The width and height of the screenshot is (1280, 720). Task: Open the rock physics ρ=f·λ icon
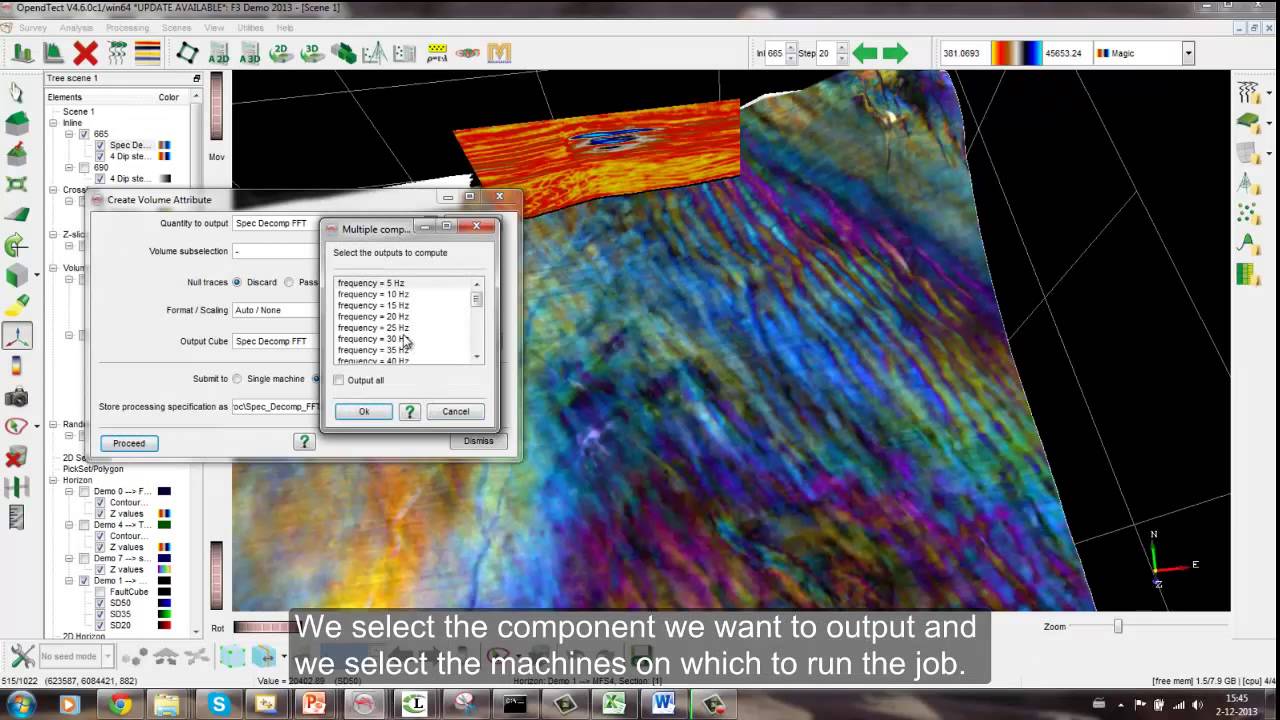pos(437,53)
